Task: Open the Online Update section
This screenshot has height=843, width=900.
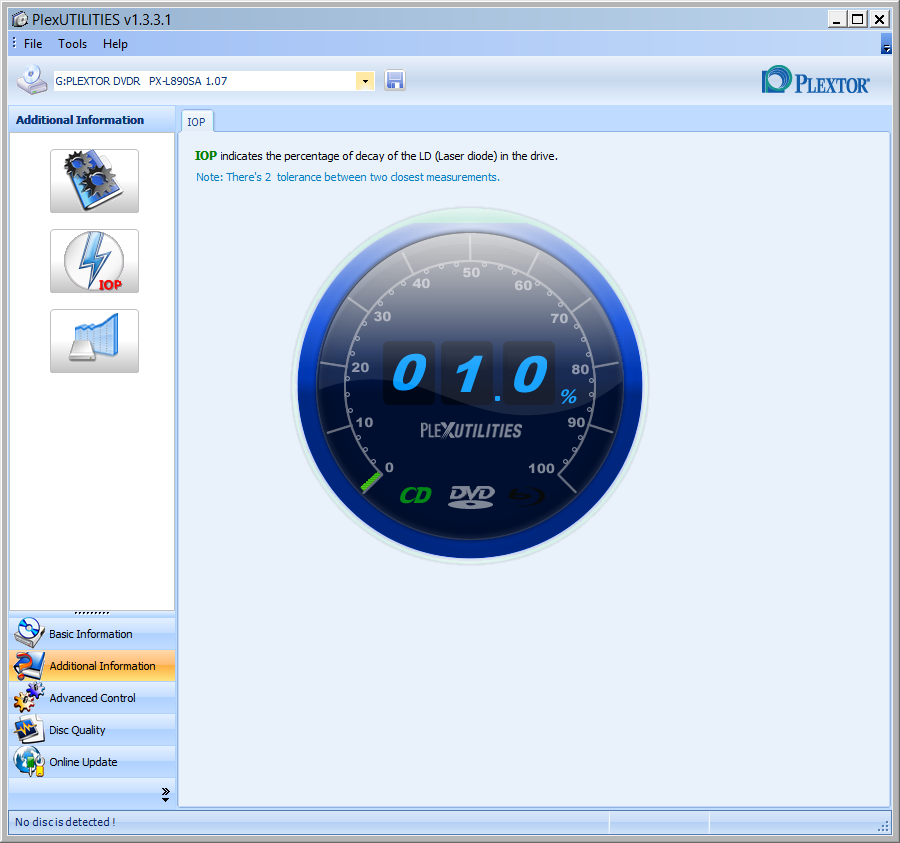Action: coord(92,762)
